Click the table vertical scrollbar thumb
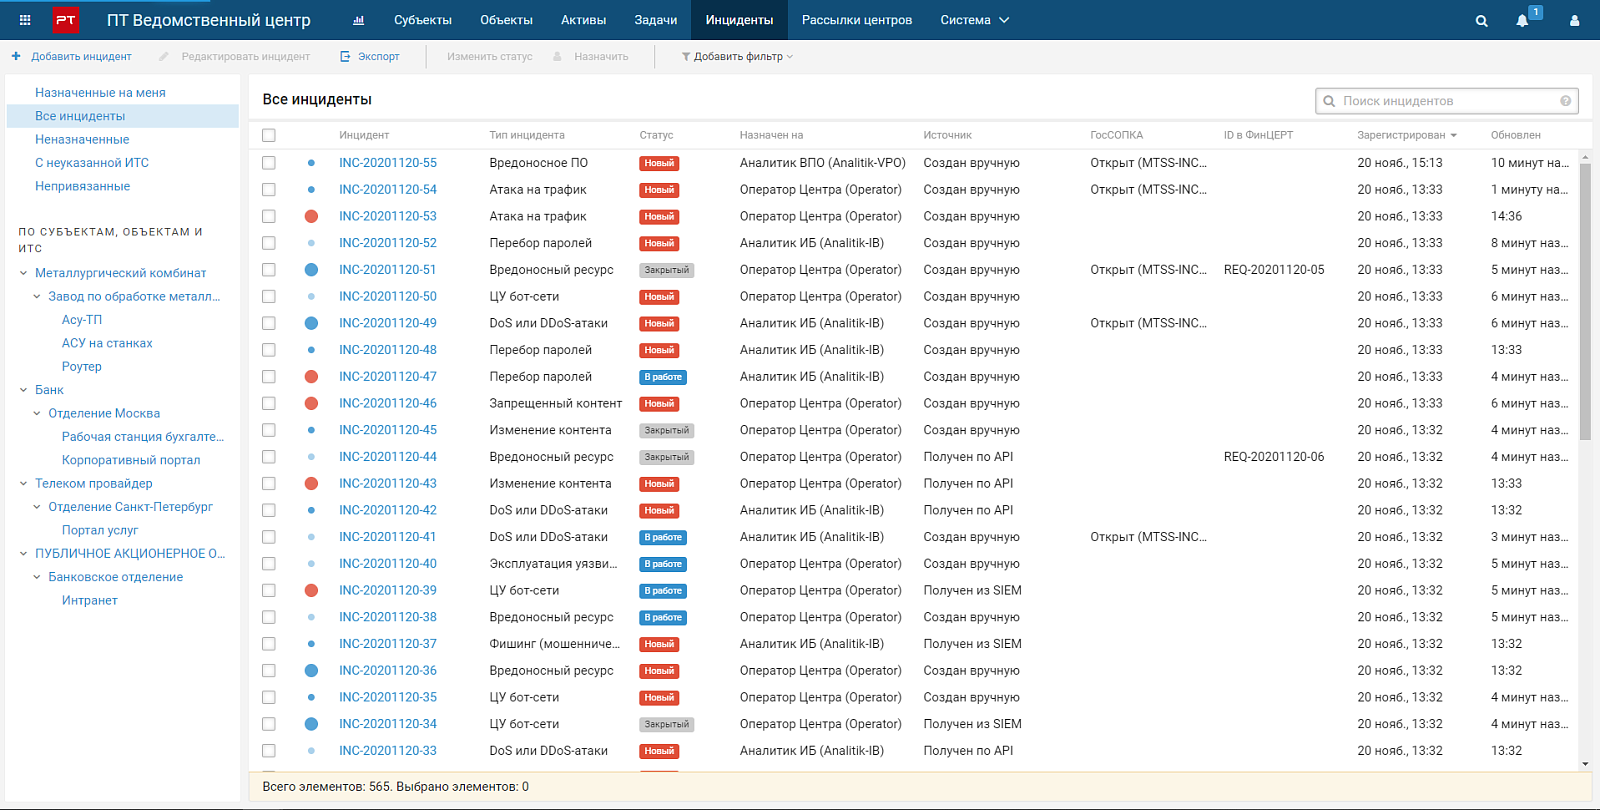 [x=1585, y=301]
